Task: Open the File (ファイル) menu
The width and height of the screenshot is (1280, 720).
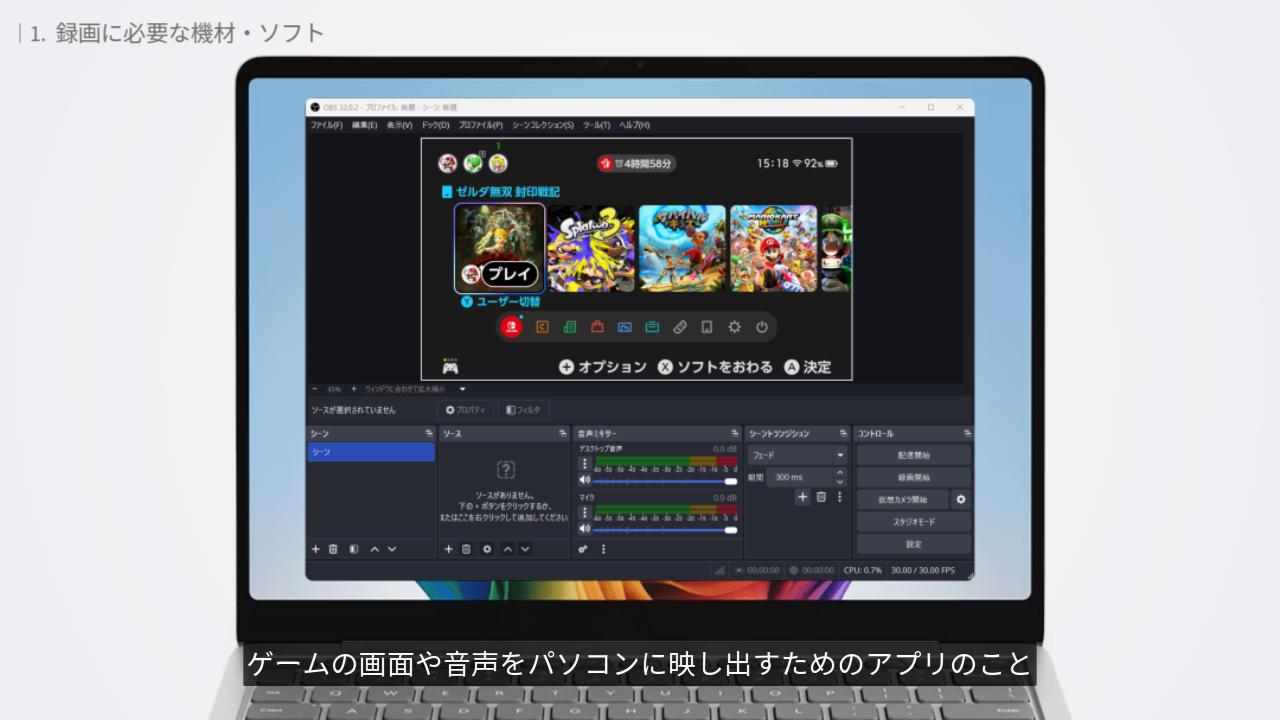Action: pyautogui.click(x=326, y=125)
